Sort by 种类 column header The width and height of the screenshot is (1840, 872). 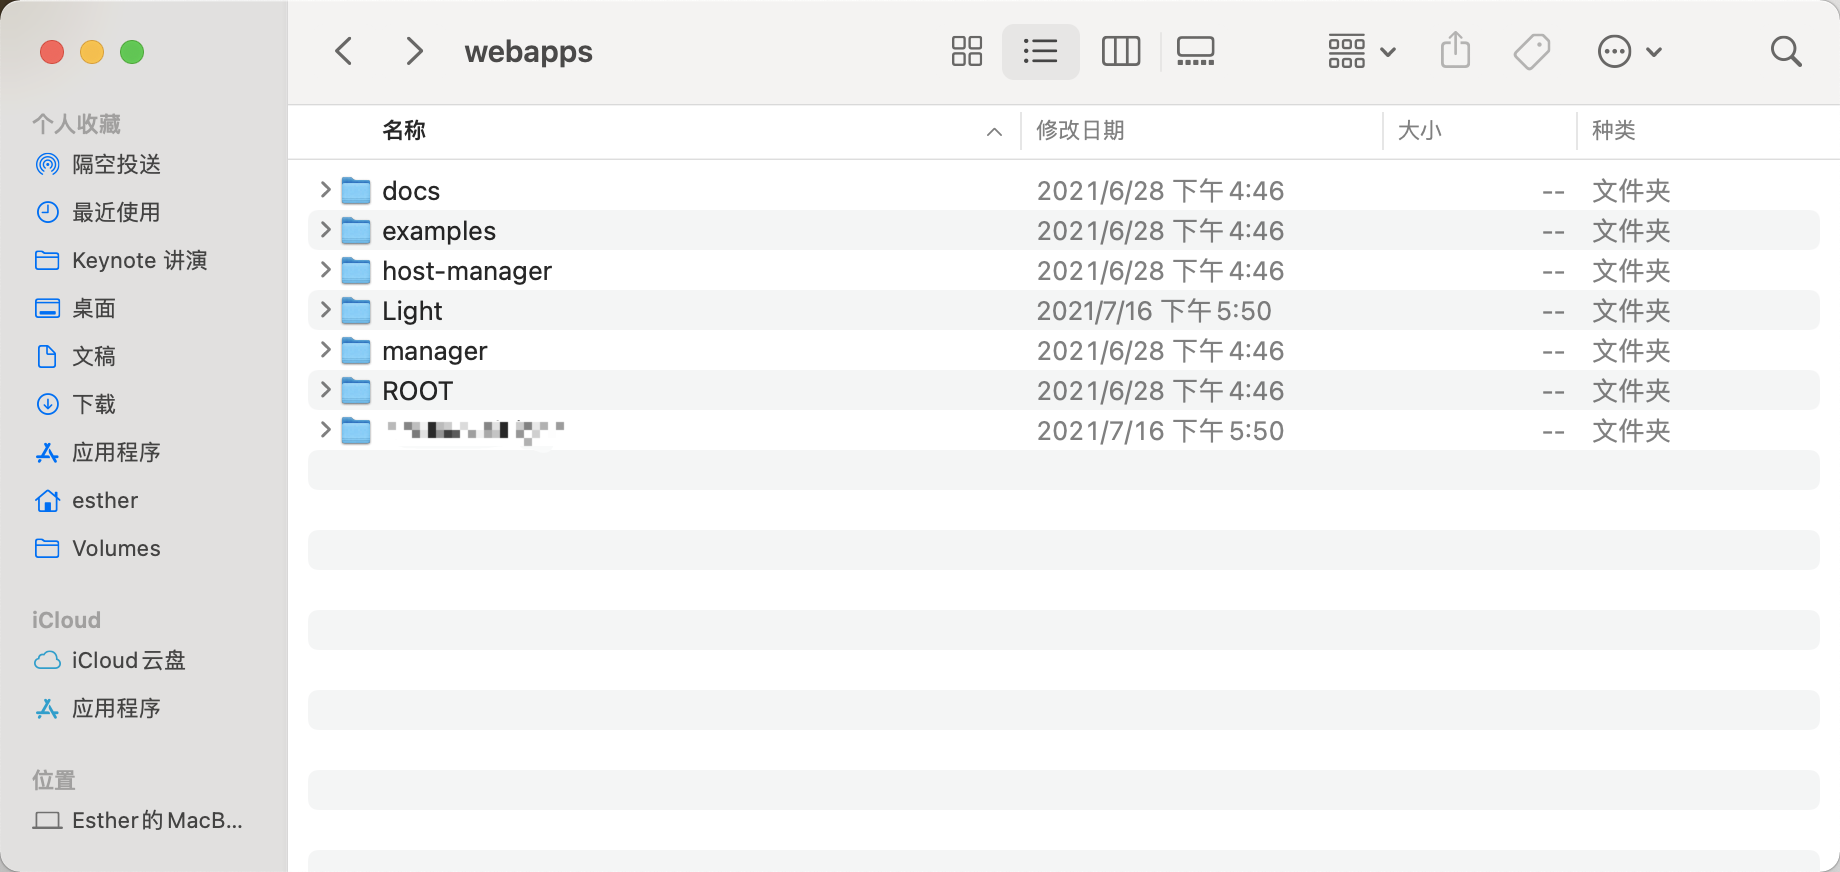(x=1614, y=130)
